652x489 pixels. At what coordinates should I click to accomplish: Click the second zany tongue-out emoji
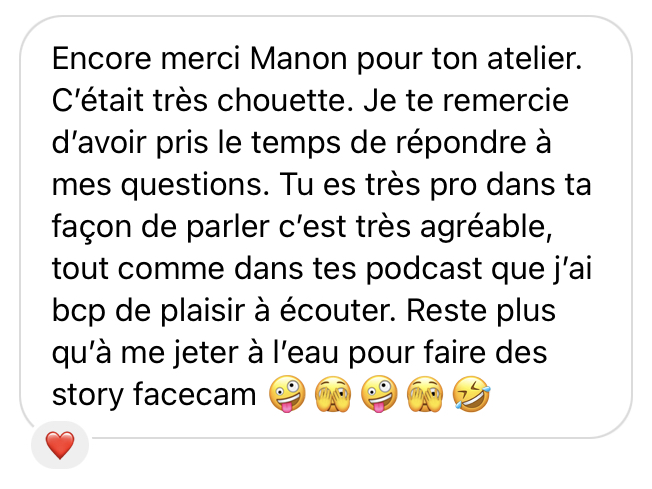tap(379, 394)
